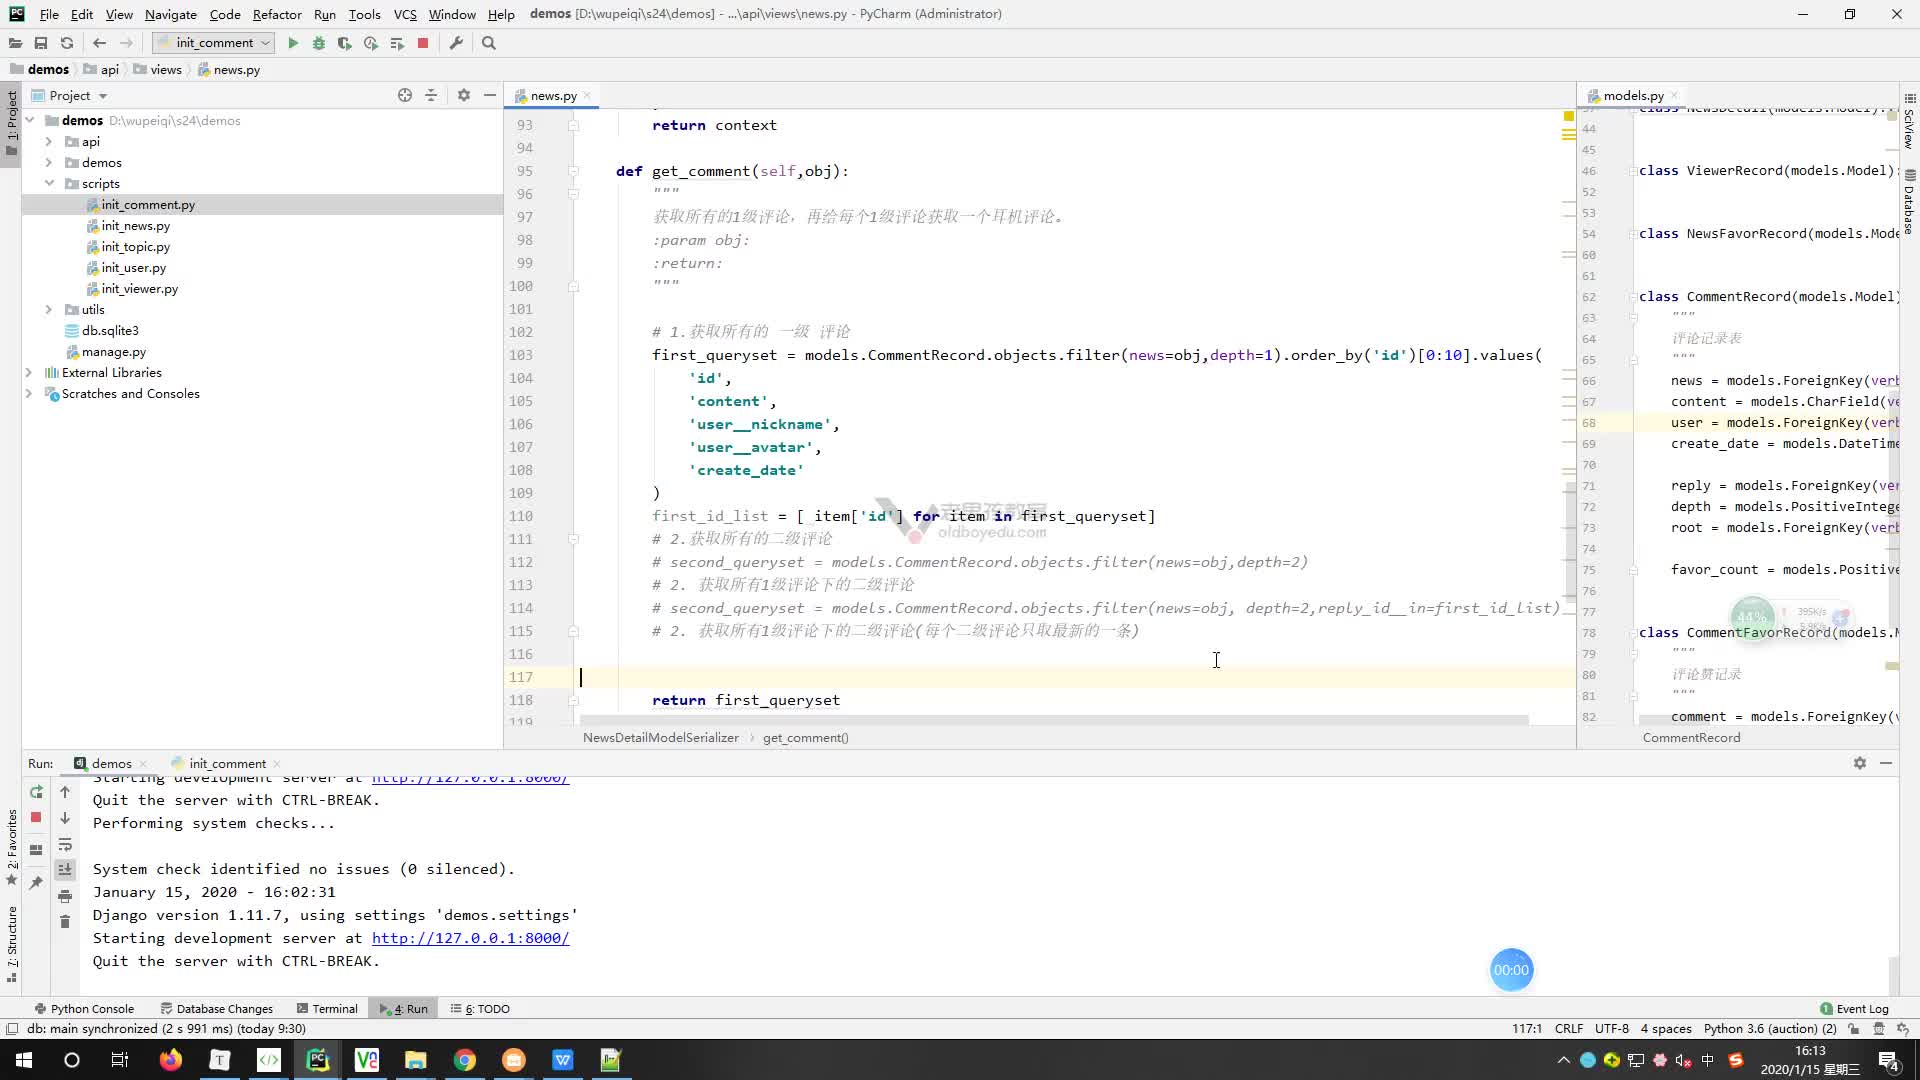Click the up arrow in Run console
The width and height of the screenshot is (1920, 1080).
point(65,792)
